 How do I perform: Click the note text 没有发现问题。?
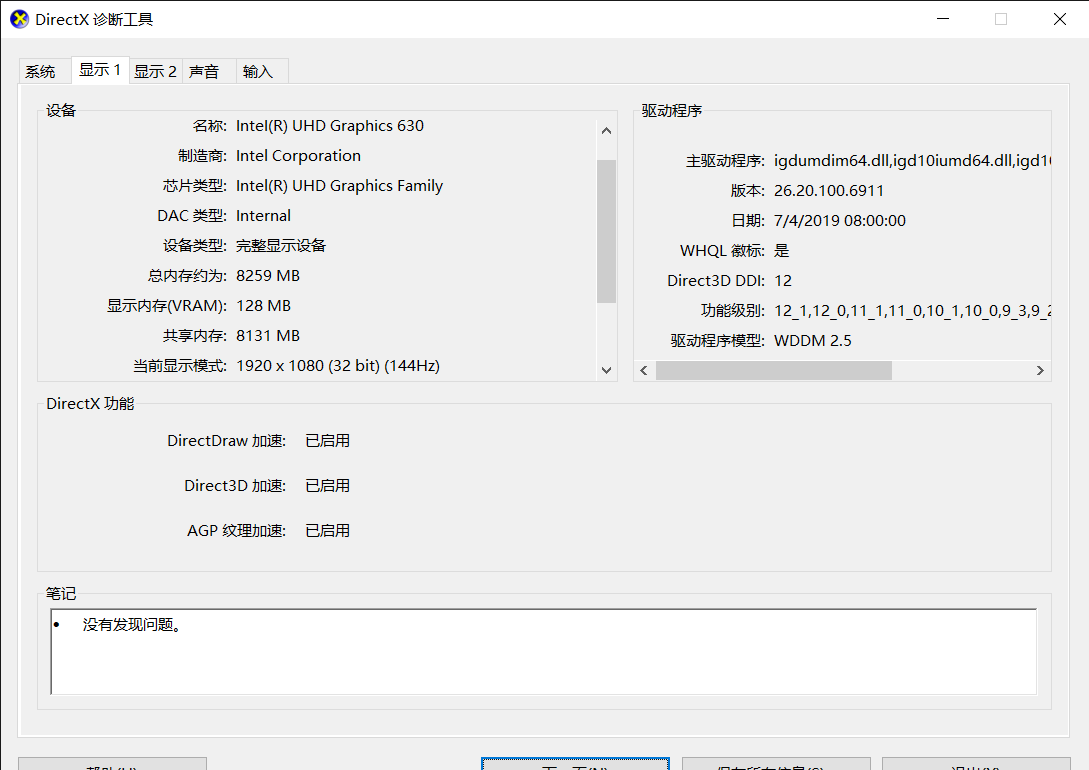tap(133, 625)
